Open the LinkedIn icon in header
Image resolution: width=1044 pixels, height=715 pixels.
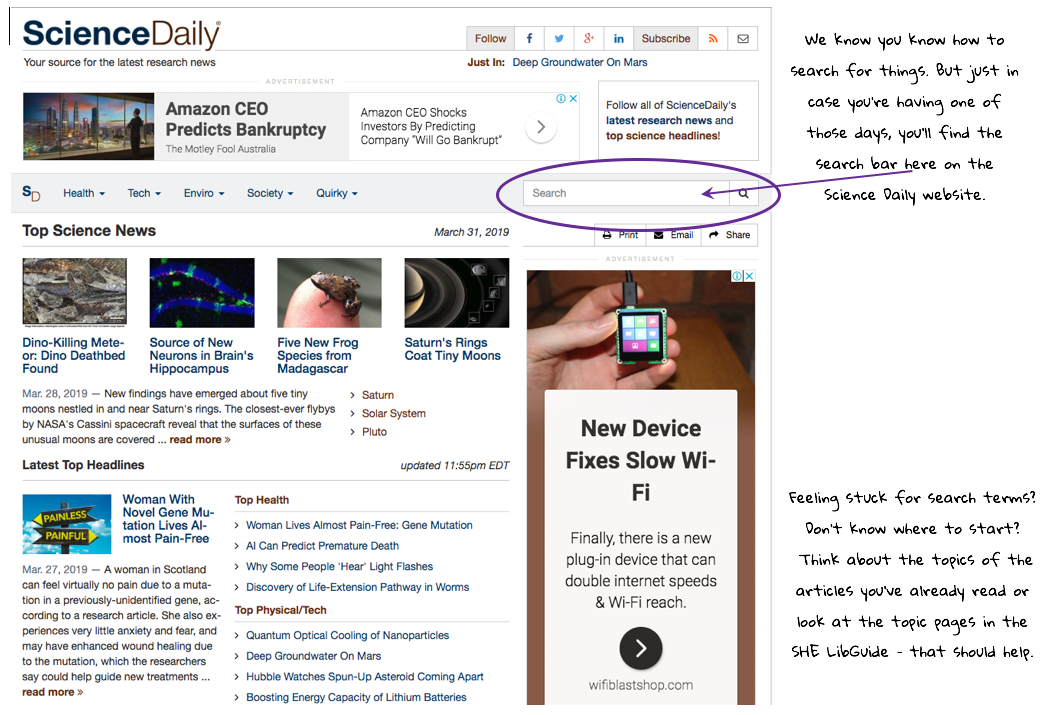coord(619,39)
